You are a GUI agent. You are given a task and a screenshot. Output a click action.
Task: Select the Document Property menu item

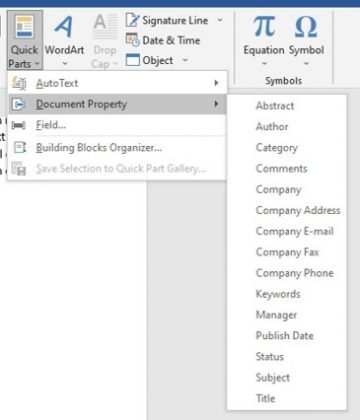pos(117,104)
